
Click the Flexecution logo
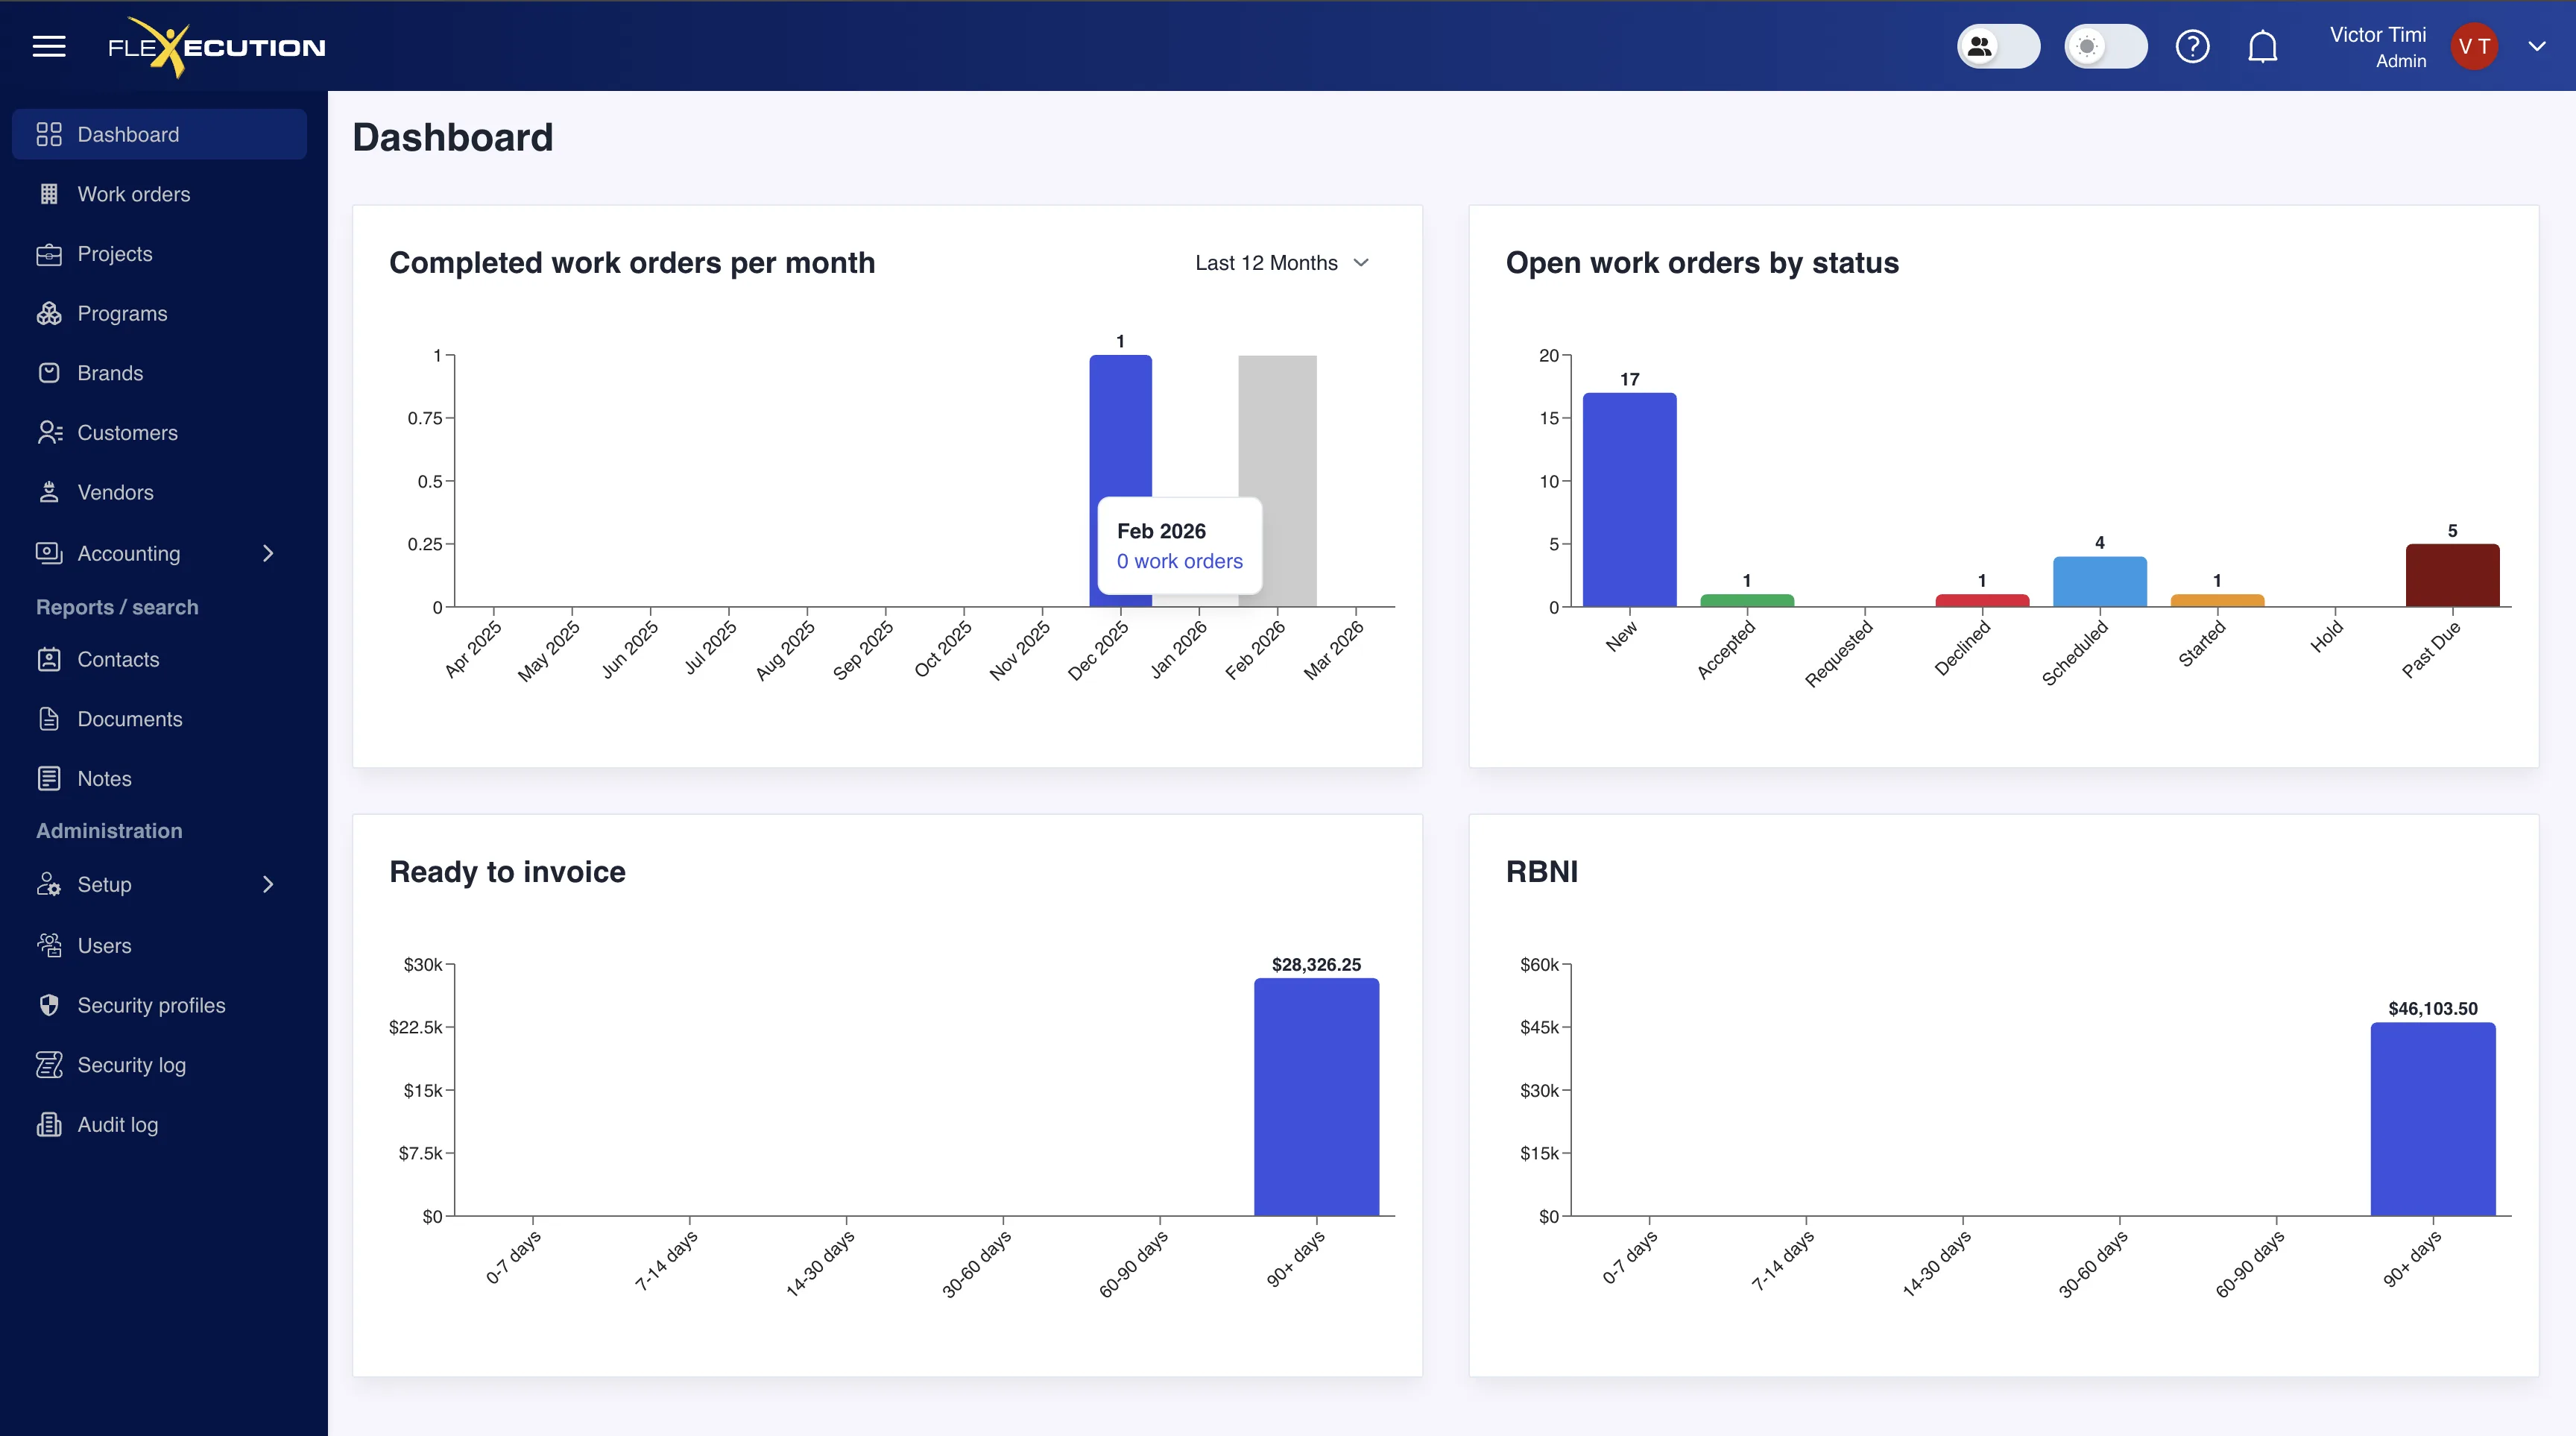(x=216, y=47)
